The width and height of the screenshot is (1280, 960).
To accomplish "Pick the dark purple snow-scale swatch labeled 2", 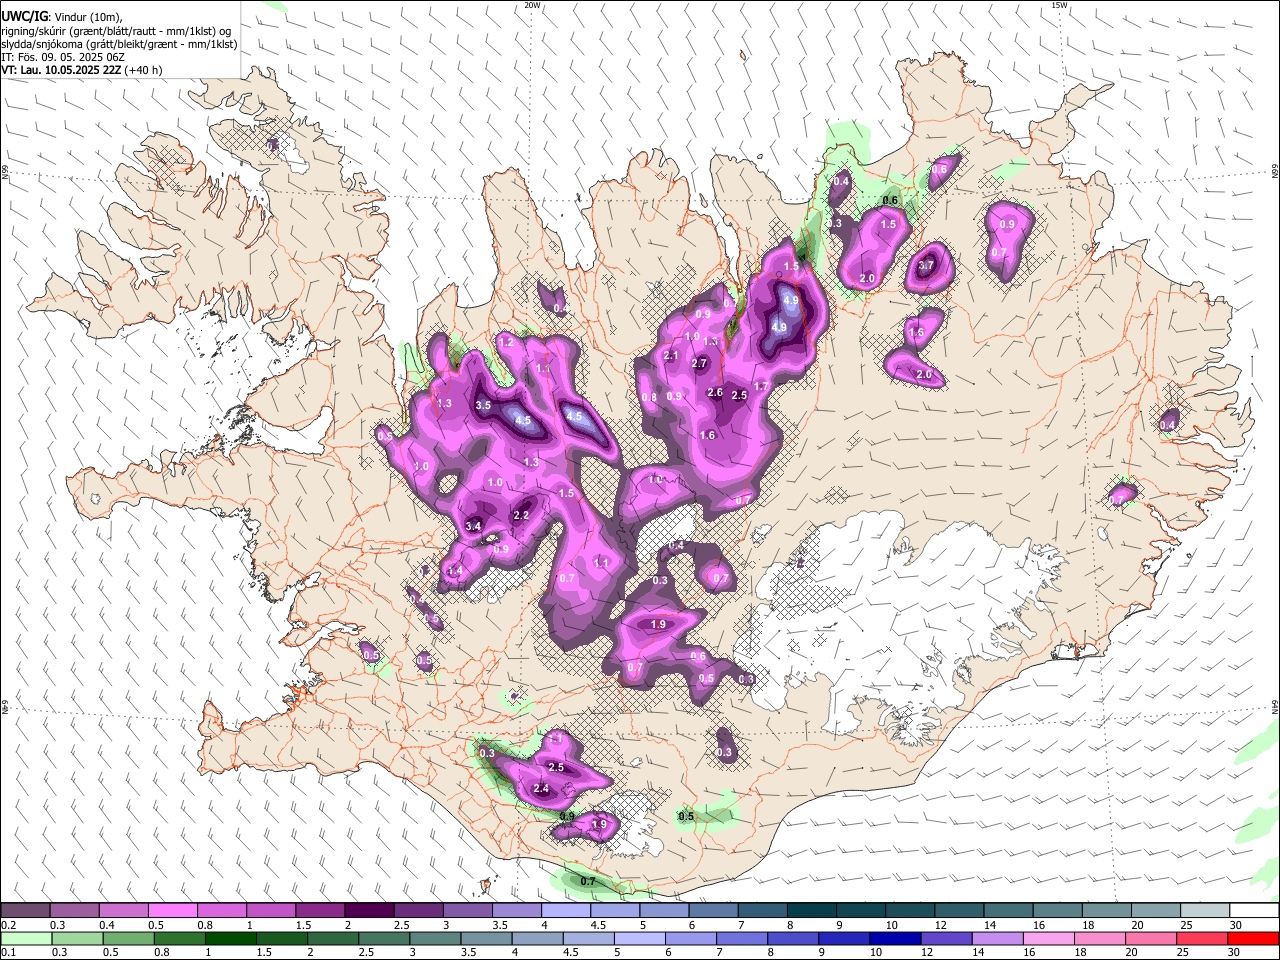I will click(368, 911).
